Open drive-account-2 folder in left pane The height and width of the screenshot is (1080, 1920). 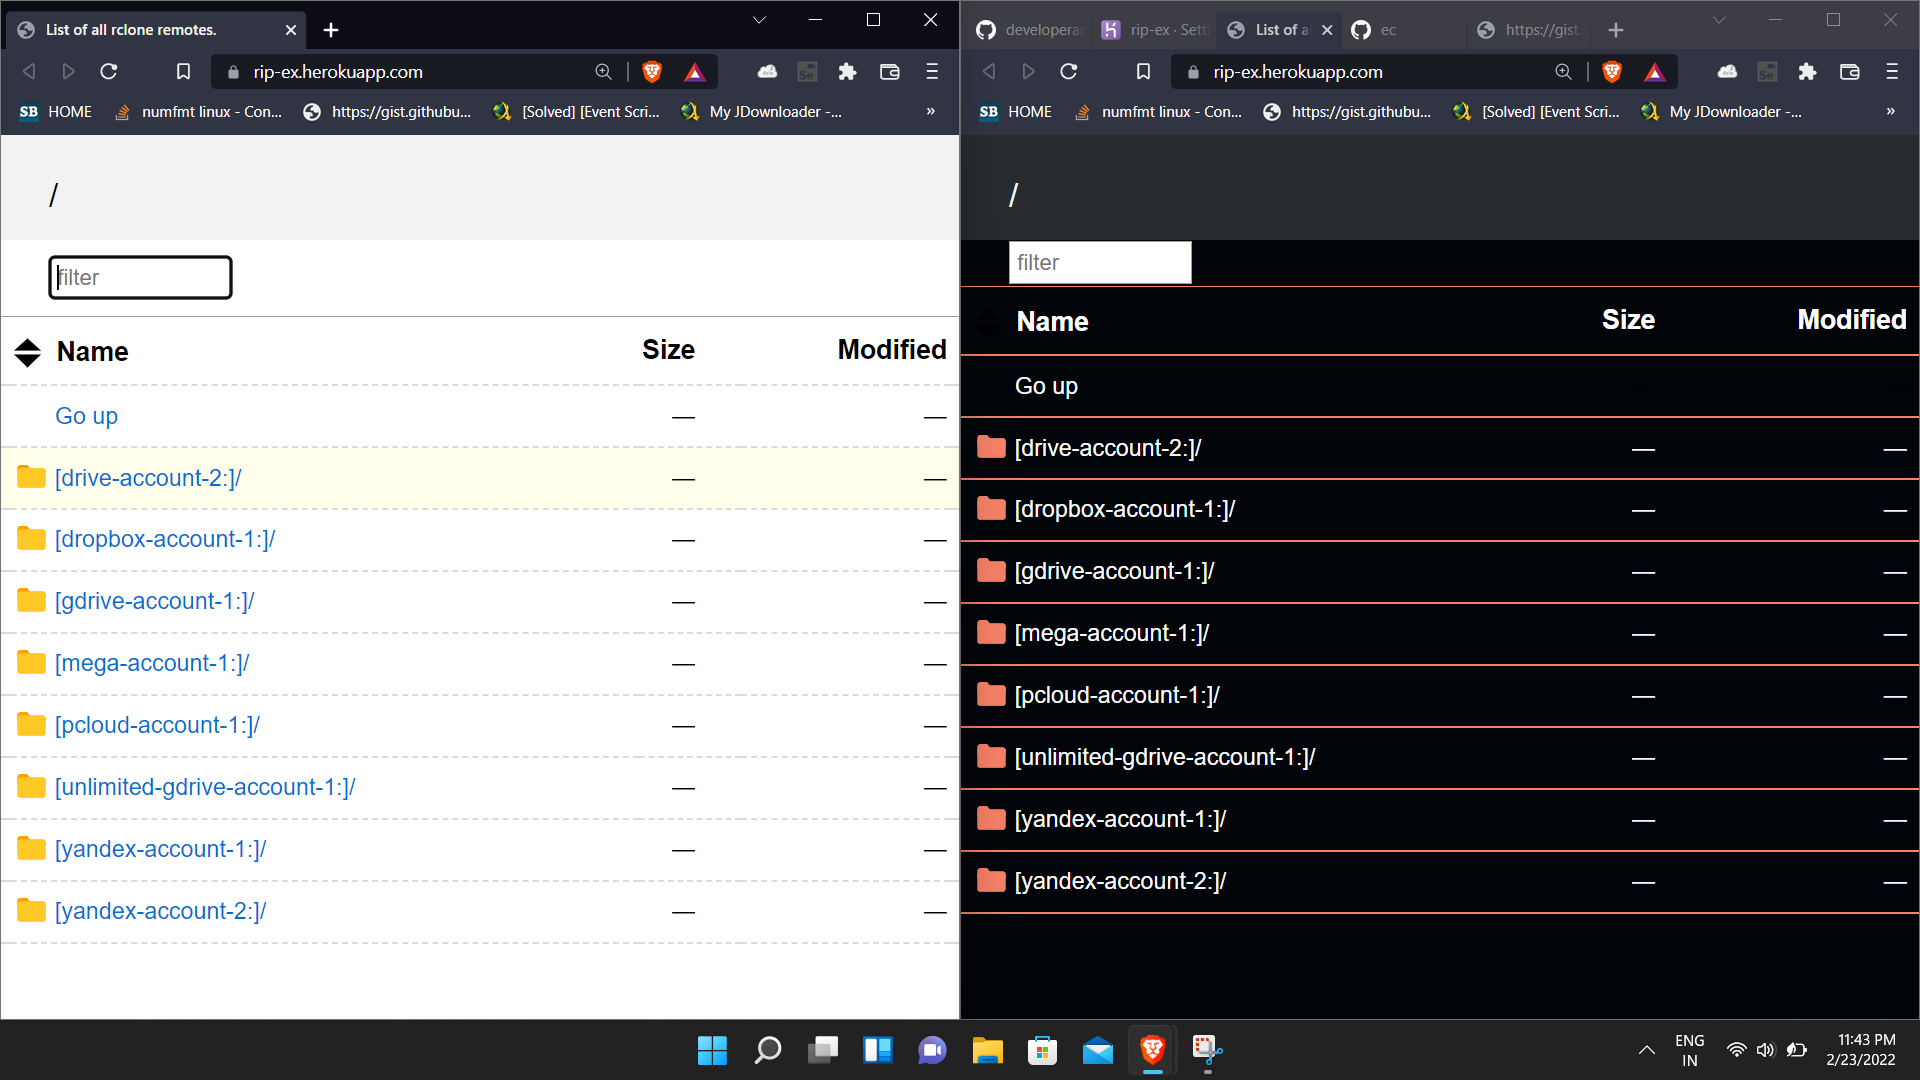pos(148,478)
